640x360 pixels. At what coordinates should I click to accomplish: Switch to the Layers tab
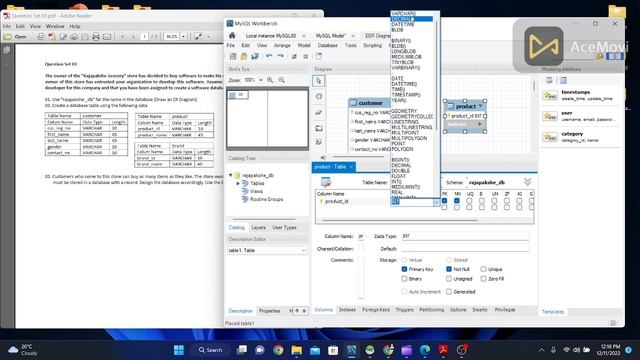pyautogui.click(x=258, y=227)
